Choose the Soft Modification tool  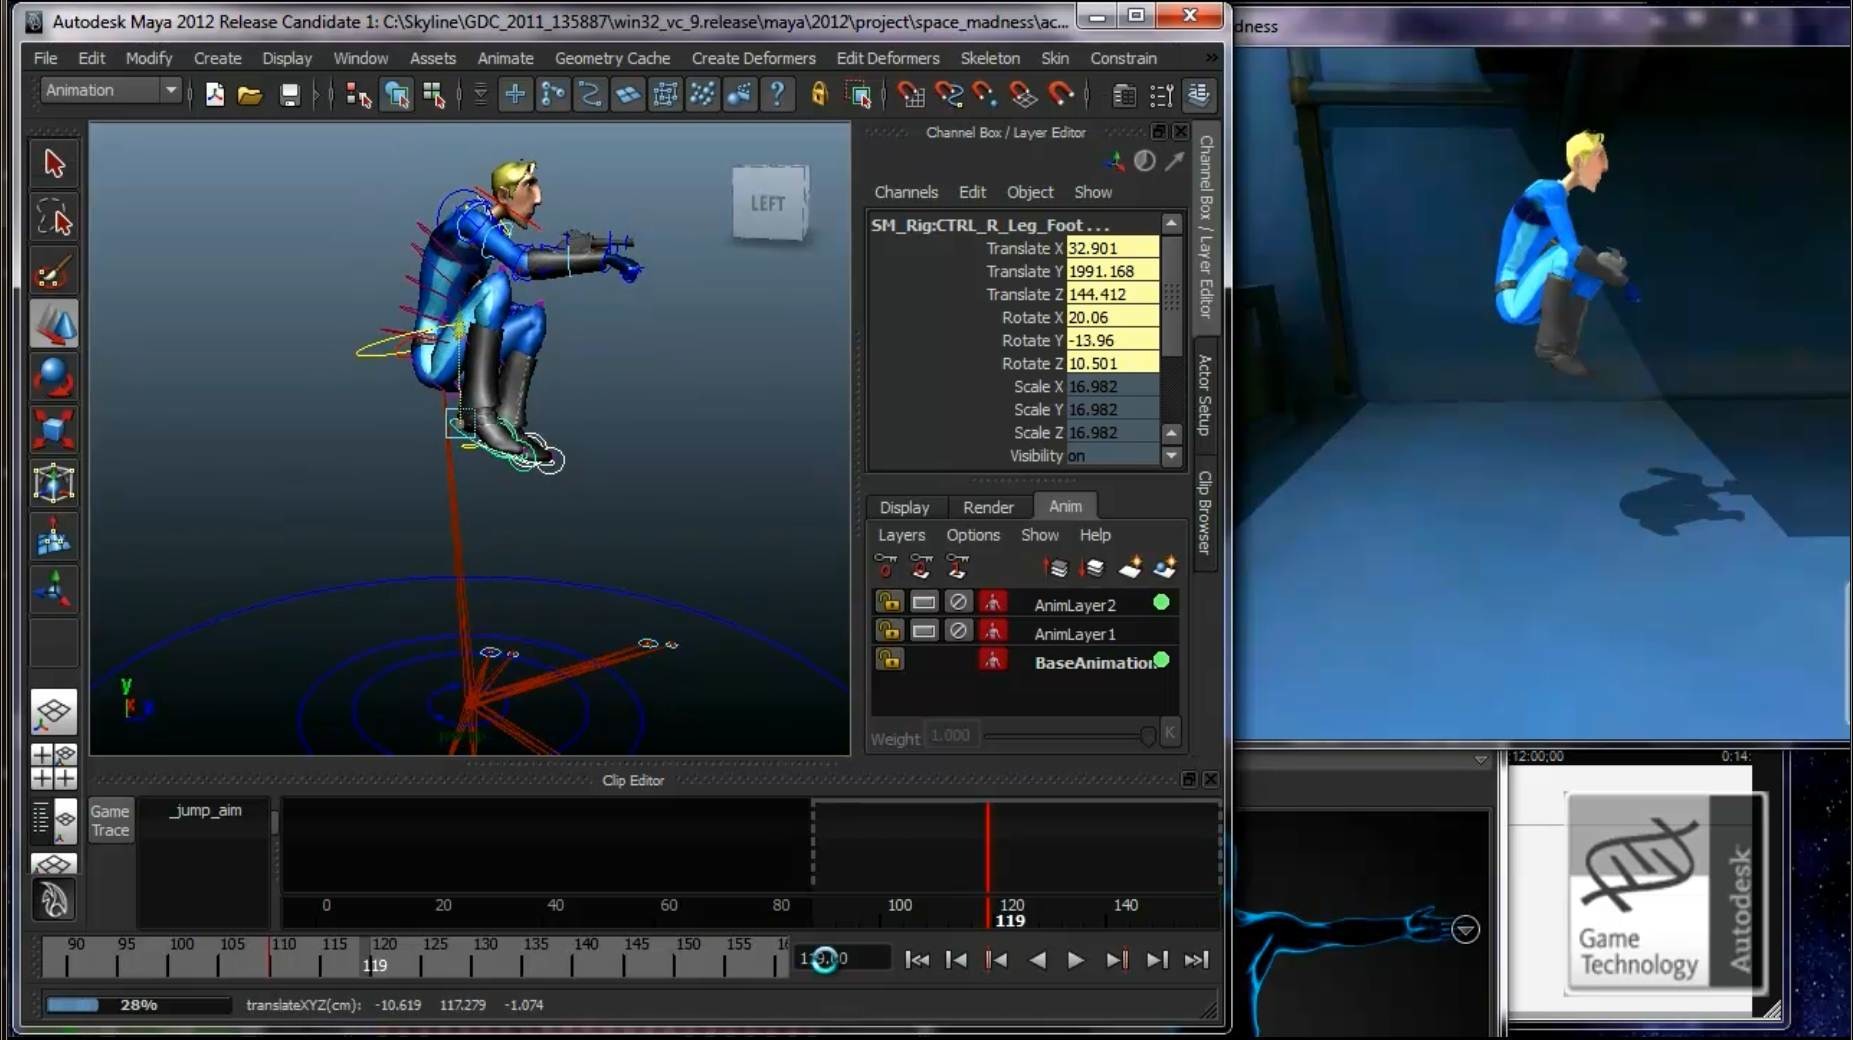tap(54, 538)
